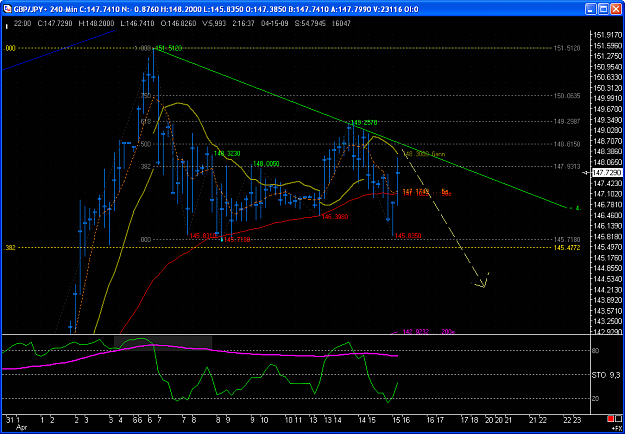Click the red 145.8310 swing low label

point(203,236)
